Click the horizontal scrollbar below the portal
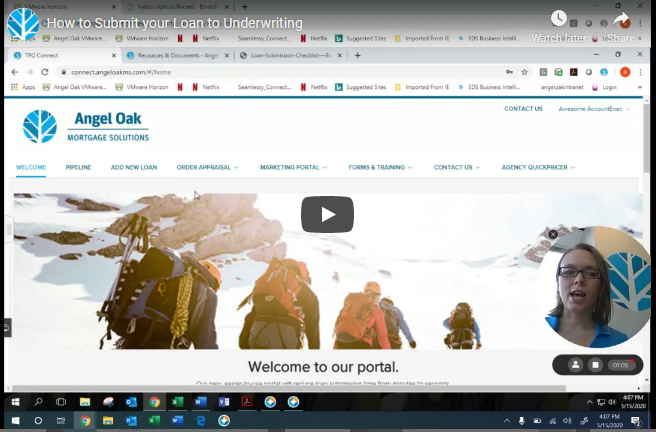Image resolution: width=656 pixels, height=432 pixels. click(289, 388)
